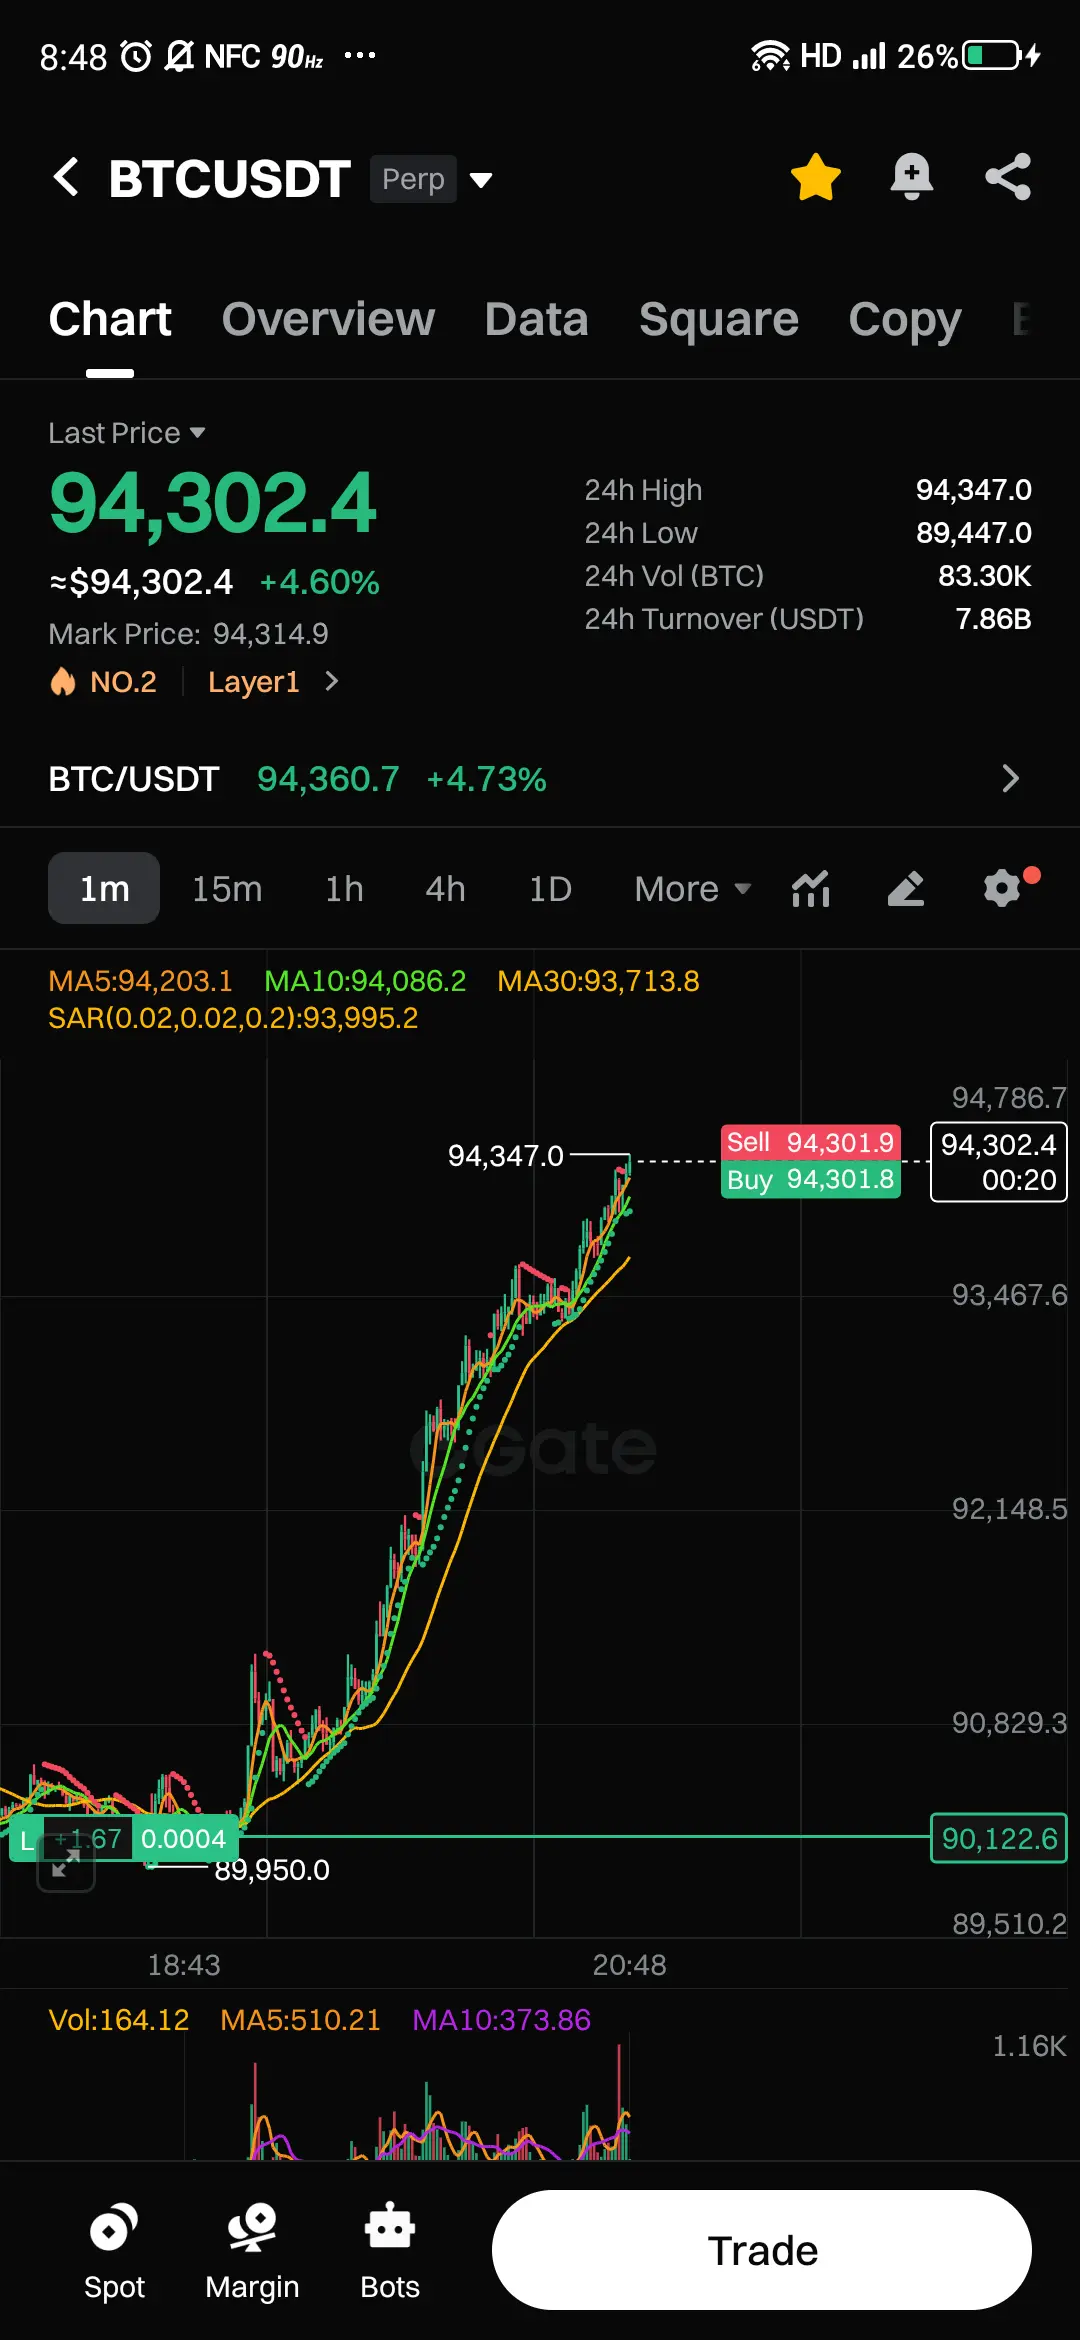Tap the Trade button
Viewport: 1080px width, 2340px height.
(762, 2250)
